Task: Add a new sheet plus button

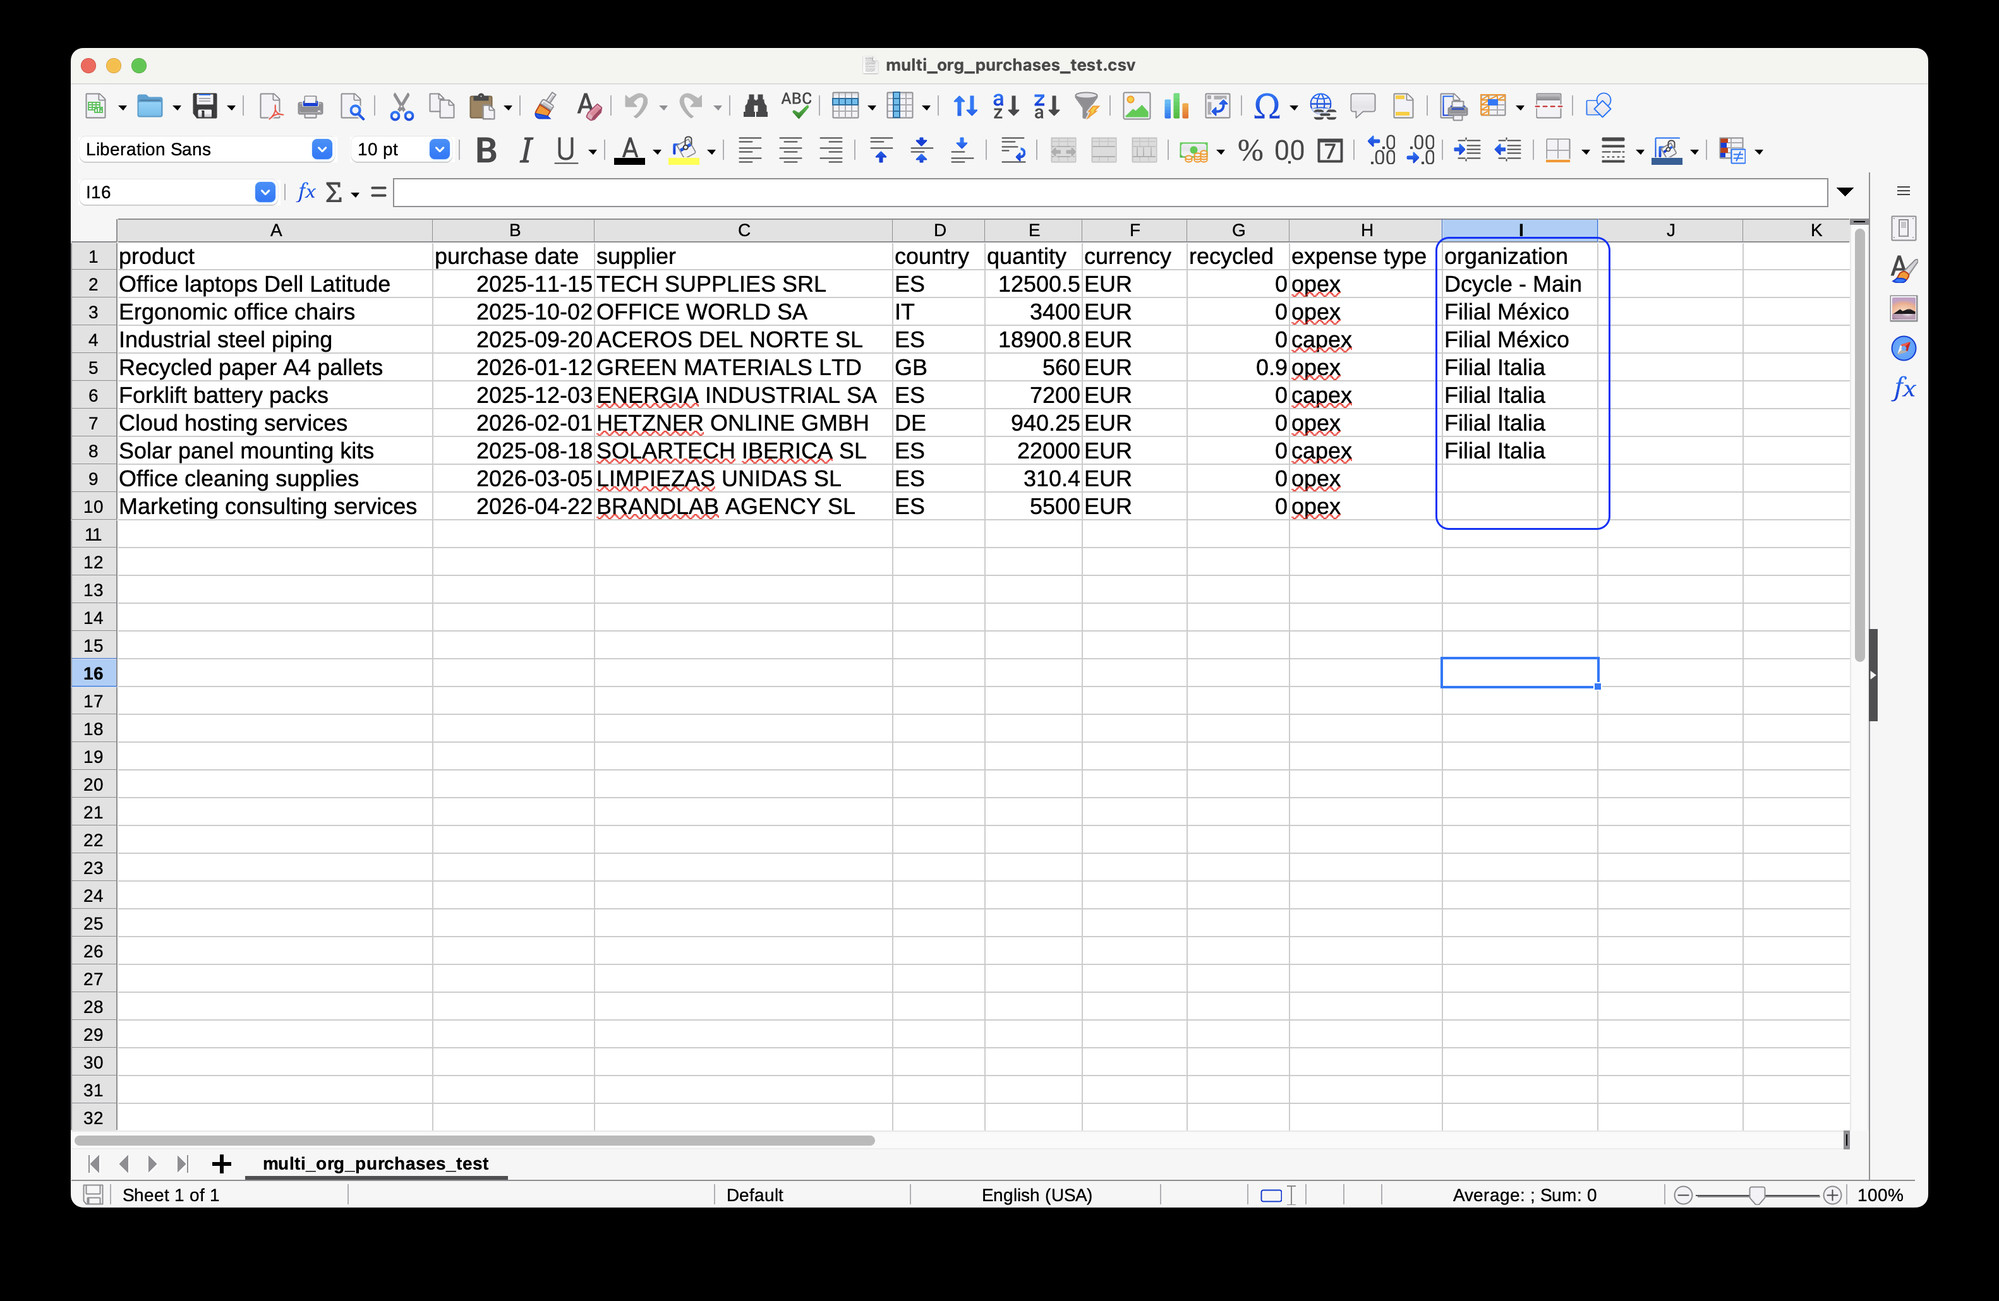Action: point(222,1163)
